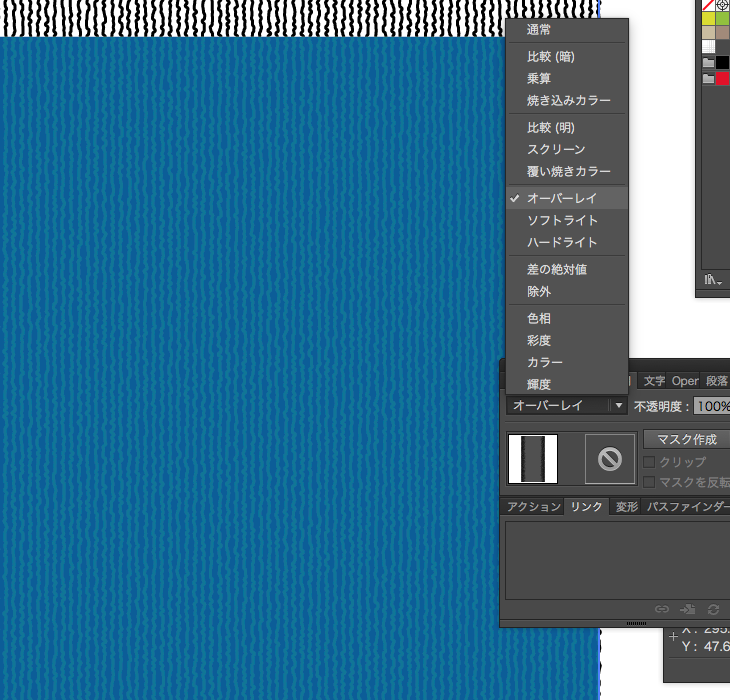The image size is (730, 700).
Task: Click the Links panel empty list area
Action: point(617,560)
